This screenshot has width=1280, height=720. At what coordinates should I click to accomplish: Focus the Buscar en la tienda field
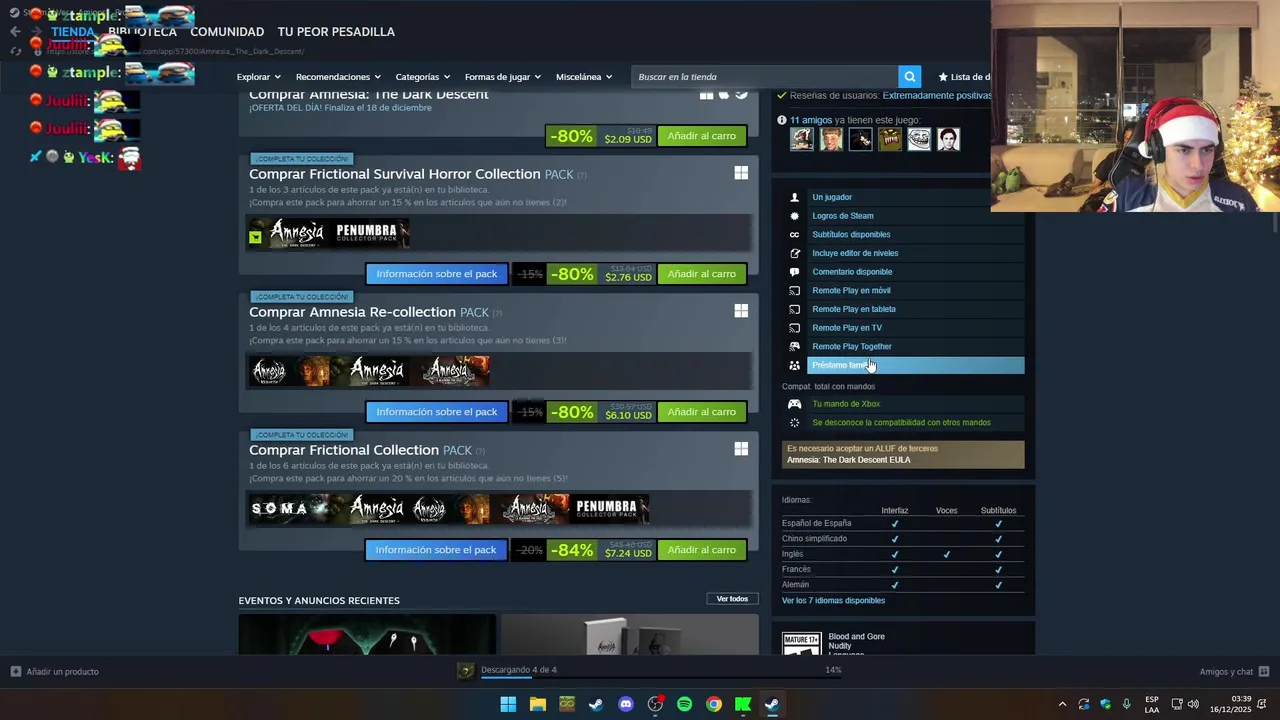click(x=765, y=77)
